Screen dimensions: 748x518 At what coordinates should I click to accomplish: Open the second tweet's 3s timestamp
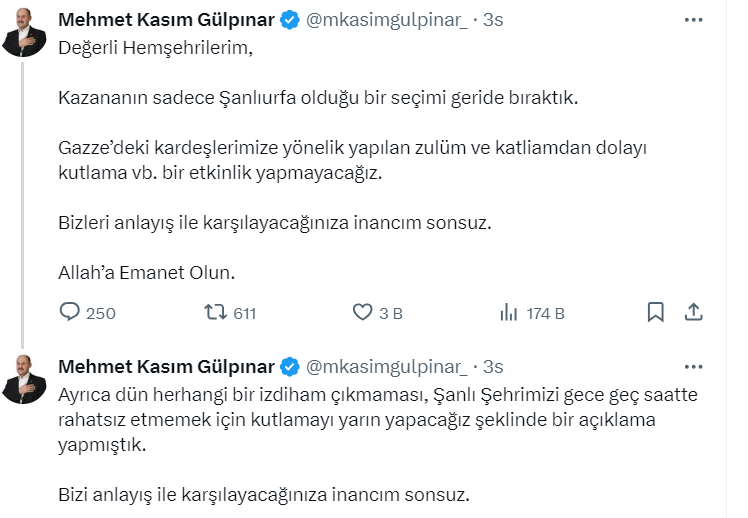tap(493, 365)
